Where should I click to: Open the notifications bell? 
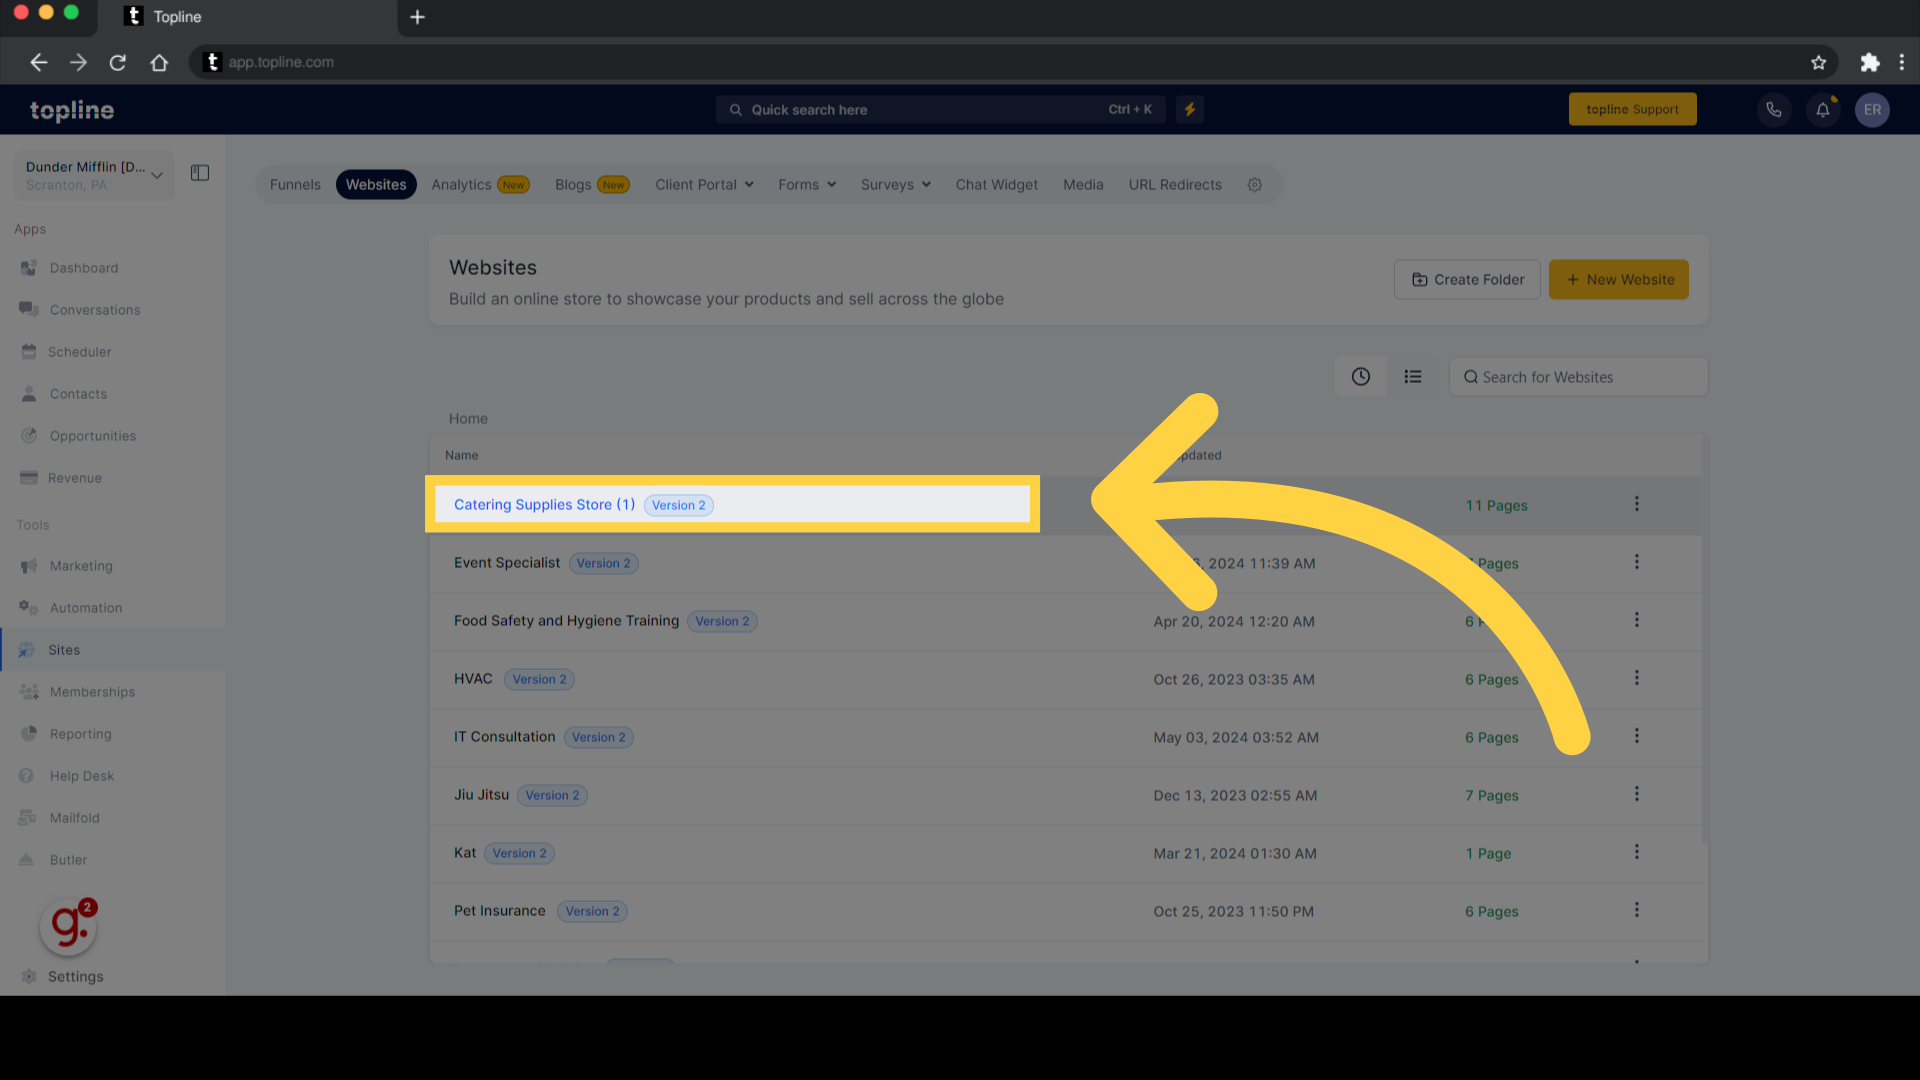1823,110
